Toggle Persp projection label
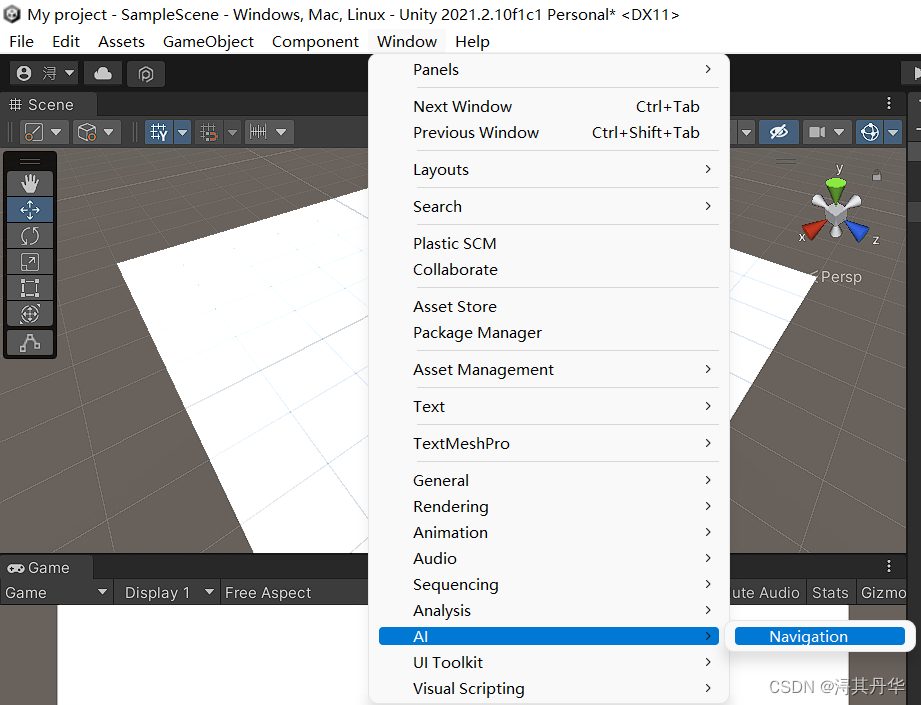This screenshot has width=921, height=705. tap(841, 277)
